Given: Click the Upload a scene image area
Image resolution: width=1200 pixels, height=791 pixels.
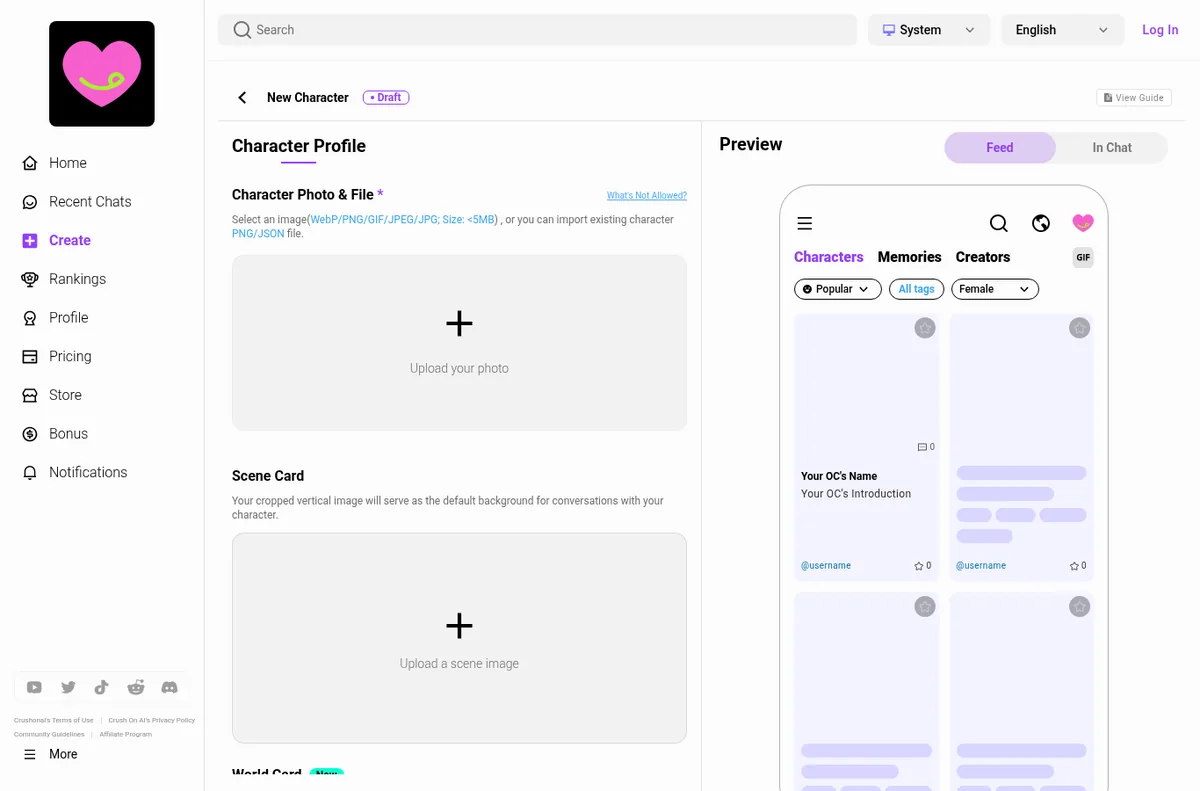Looking at the screenshot, I should [459, 638].
